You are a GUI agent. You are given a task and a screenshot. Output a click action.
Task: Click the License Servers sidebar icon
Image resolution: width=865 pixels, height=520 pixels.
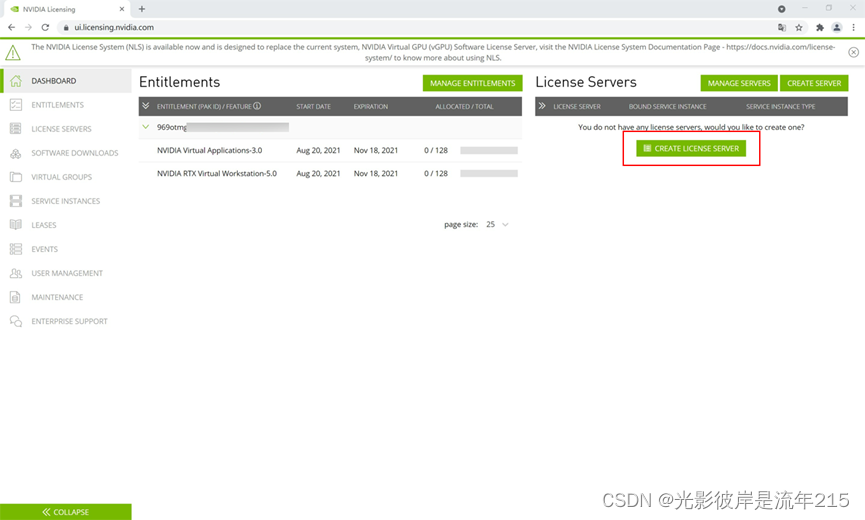tap(15, 129)
